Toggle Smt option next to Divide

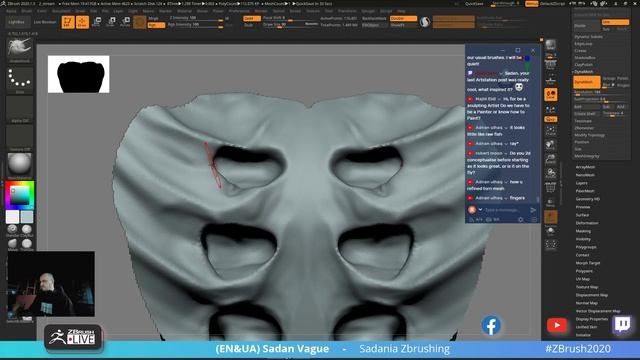tap(615, 22)
